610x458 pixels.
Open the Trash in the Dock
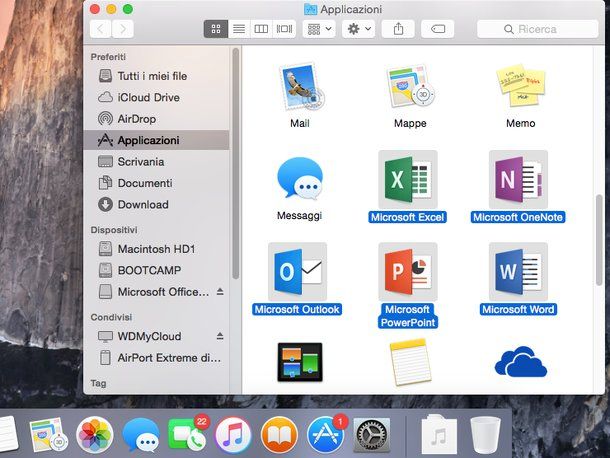point(485,435)
